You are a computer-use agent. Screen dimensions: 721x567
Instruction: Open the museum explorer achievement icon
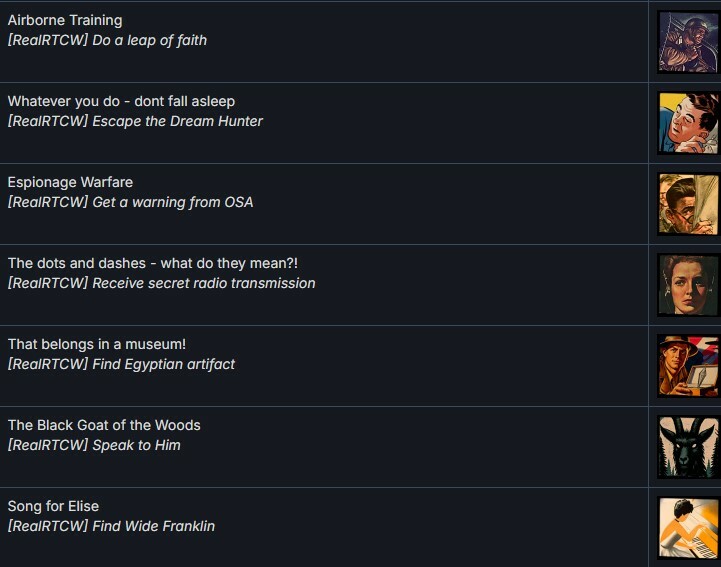click(689, 366)
